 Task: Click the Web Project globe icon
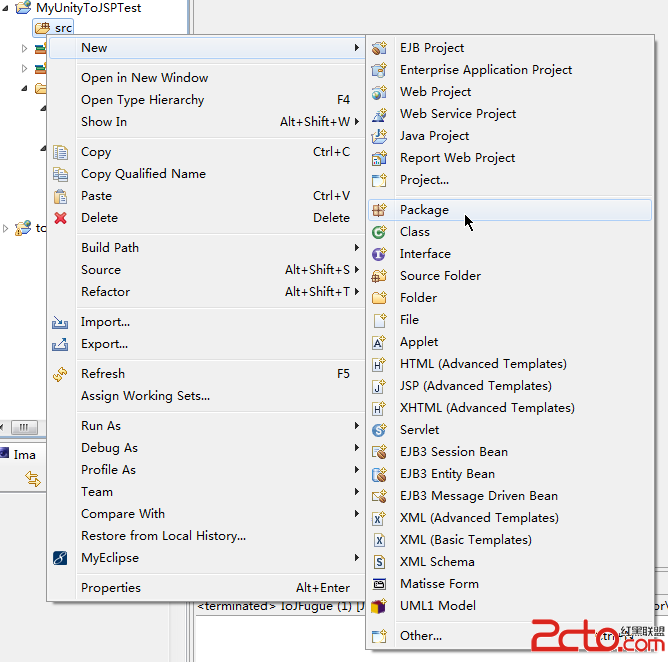click(379, 92)
